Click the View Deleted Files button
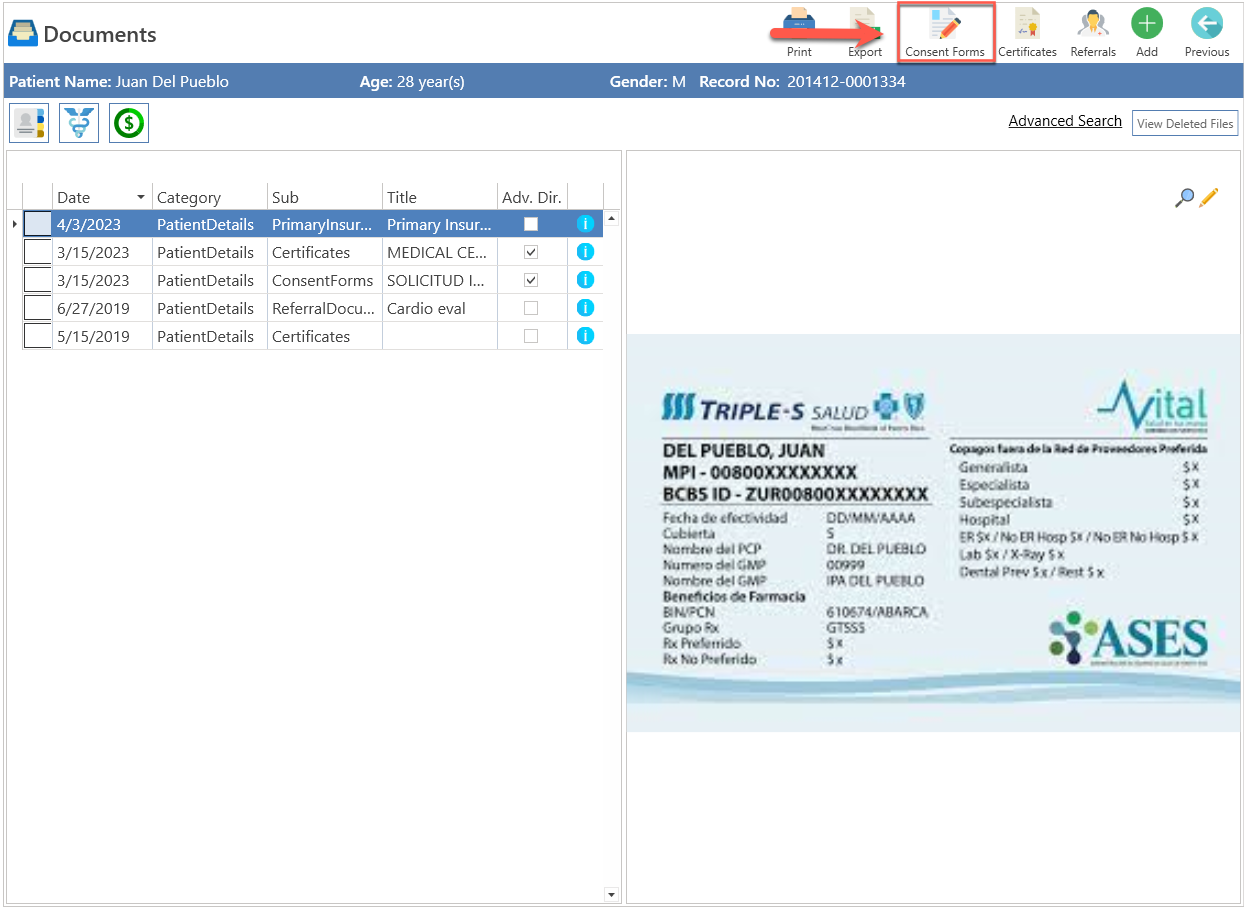 pos(1185,124)
